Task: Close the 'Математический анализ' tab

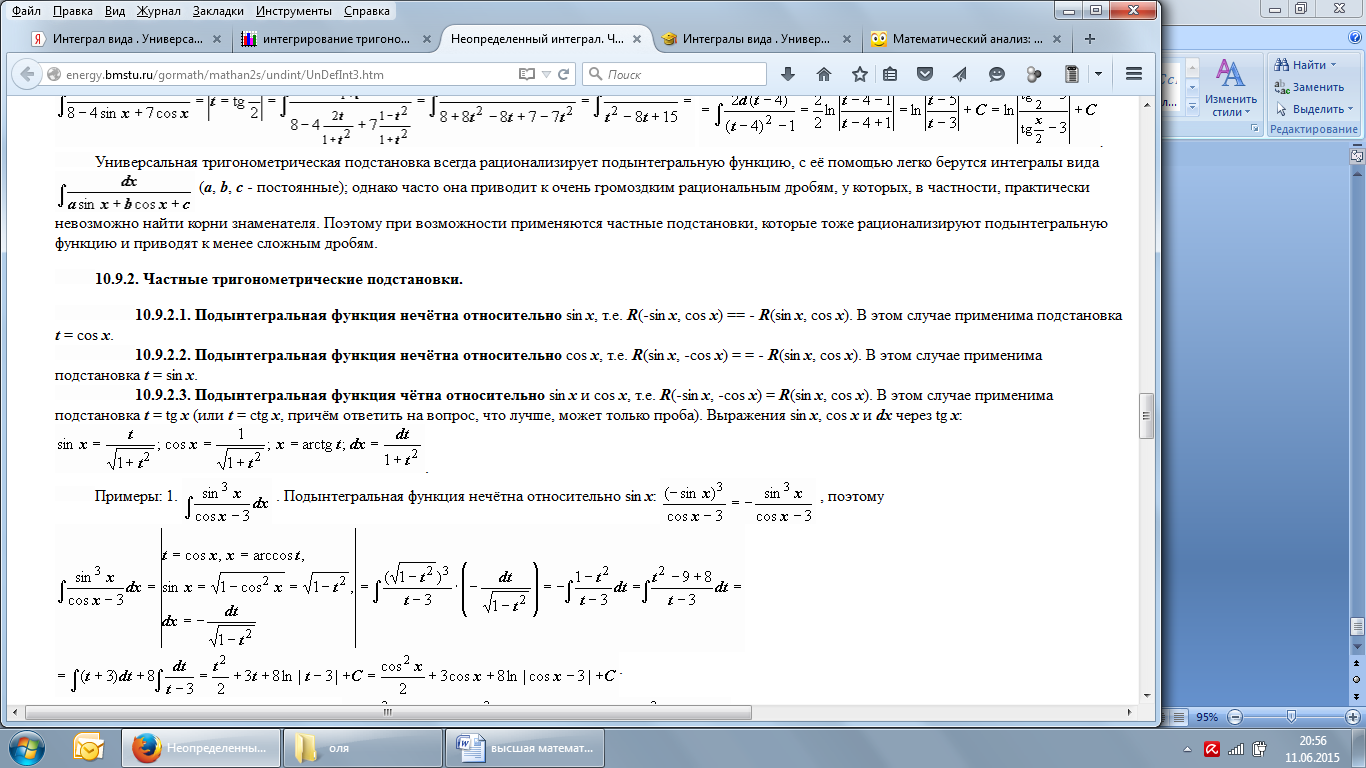Action: point(1059,40)
